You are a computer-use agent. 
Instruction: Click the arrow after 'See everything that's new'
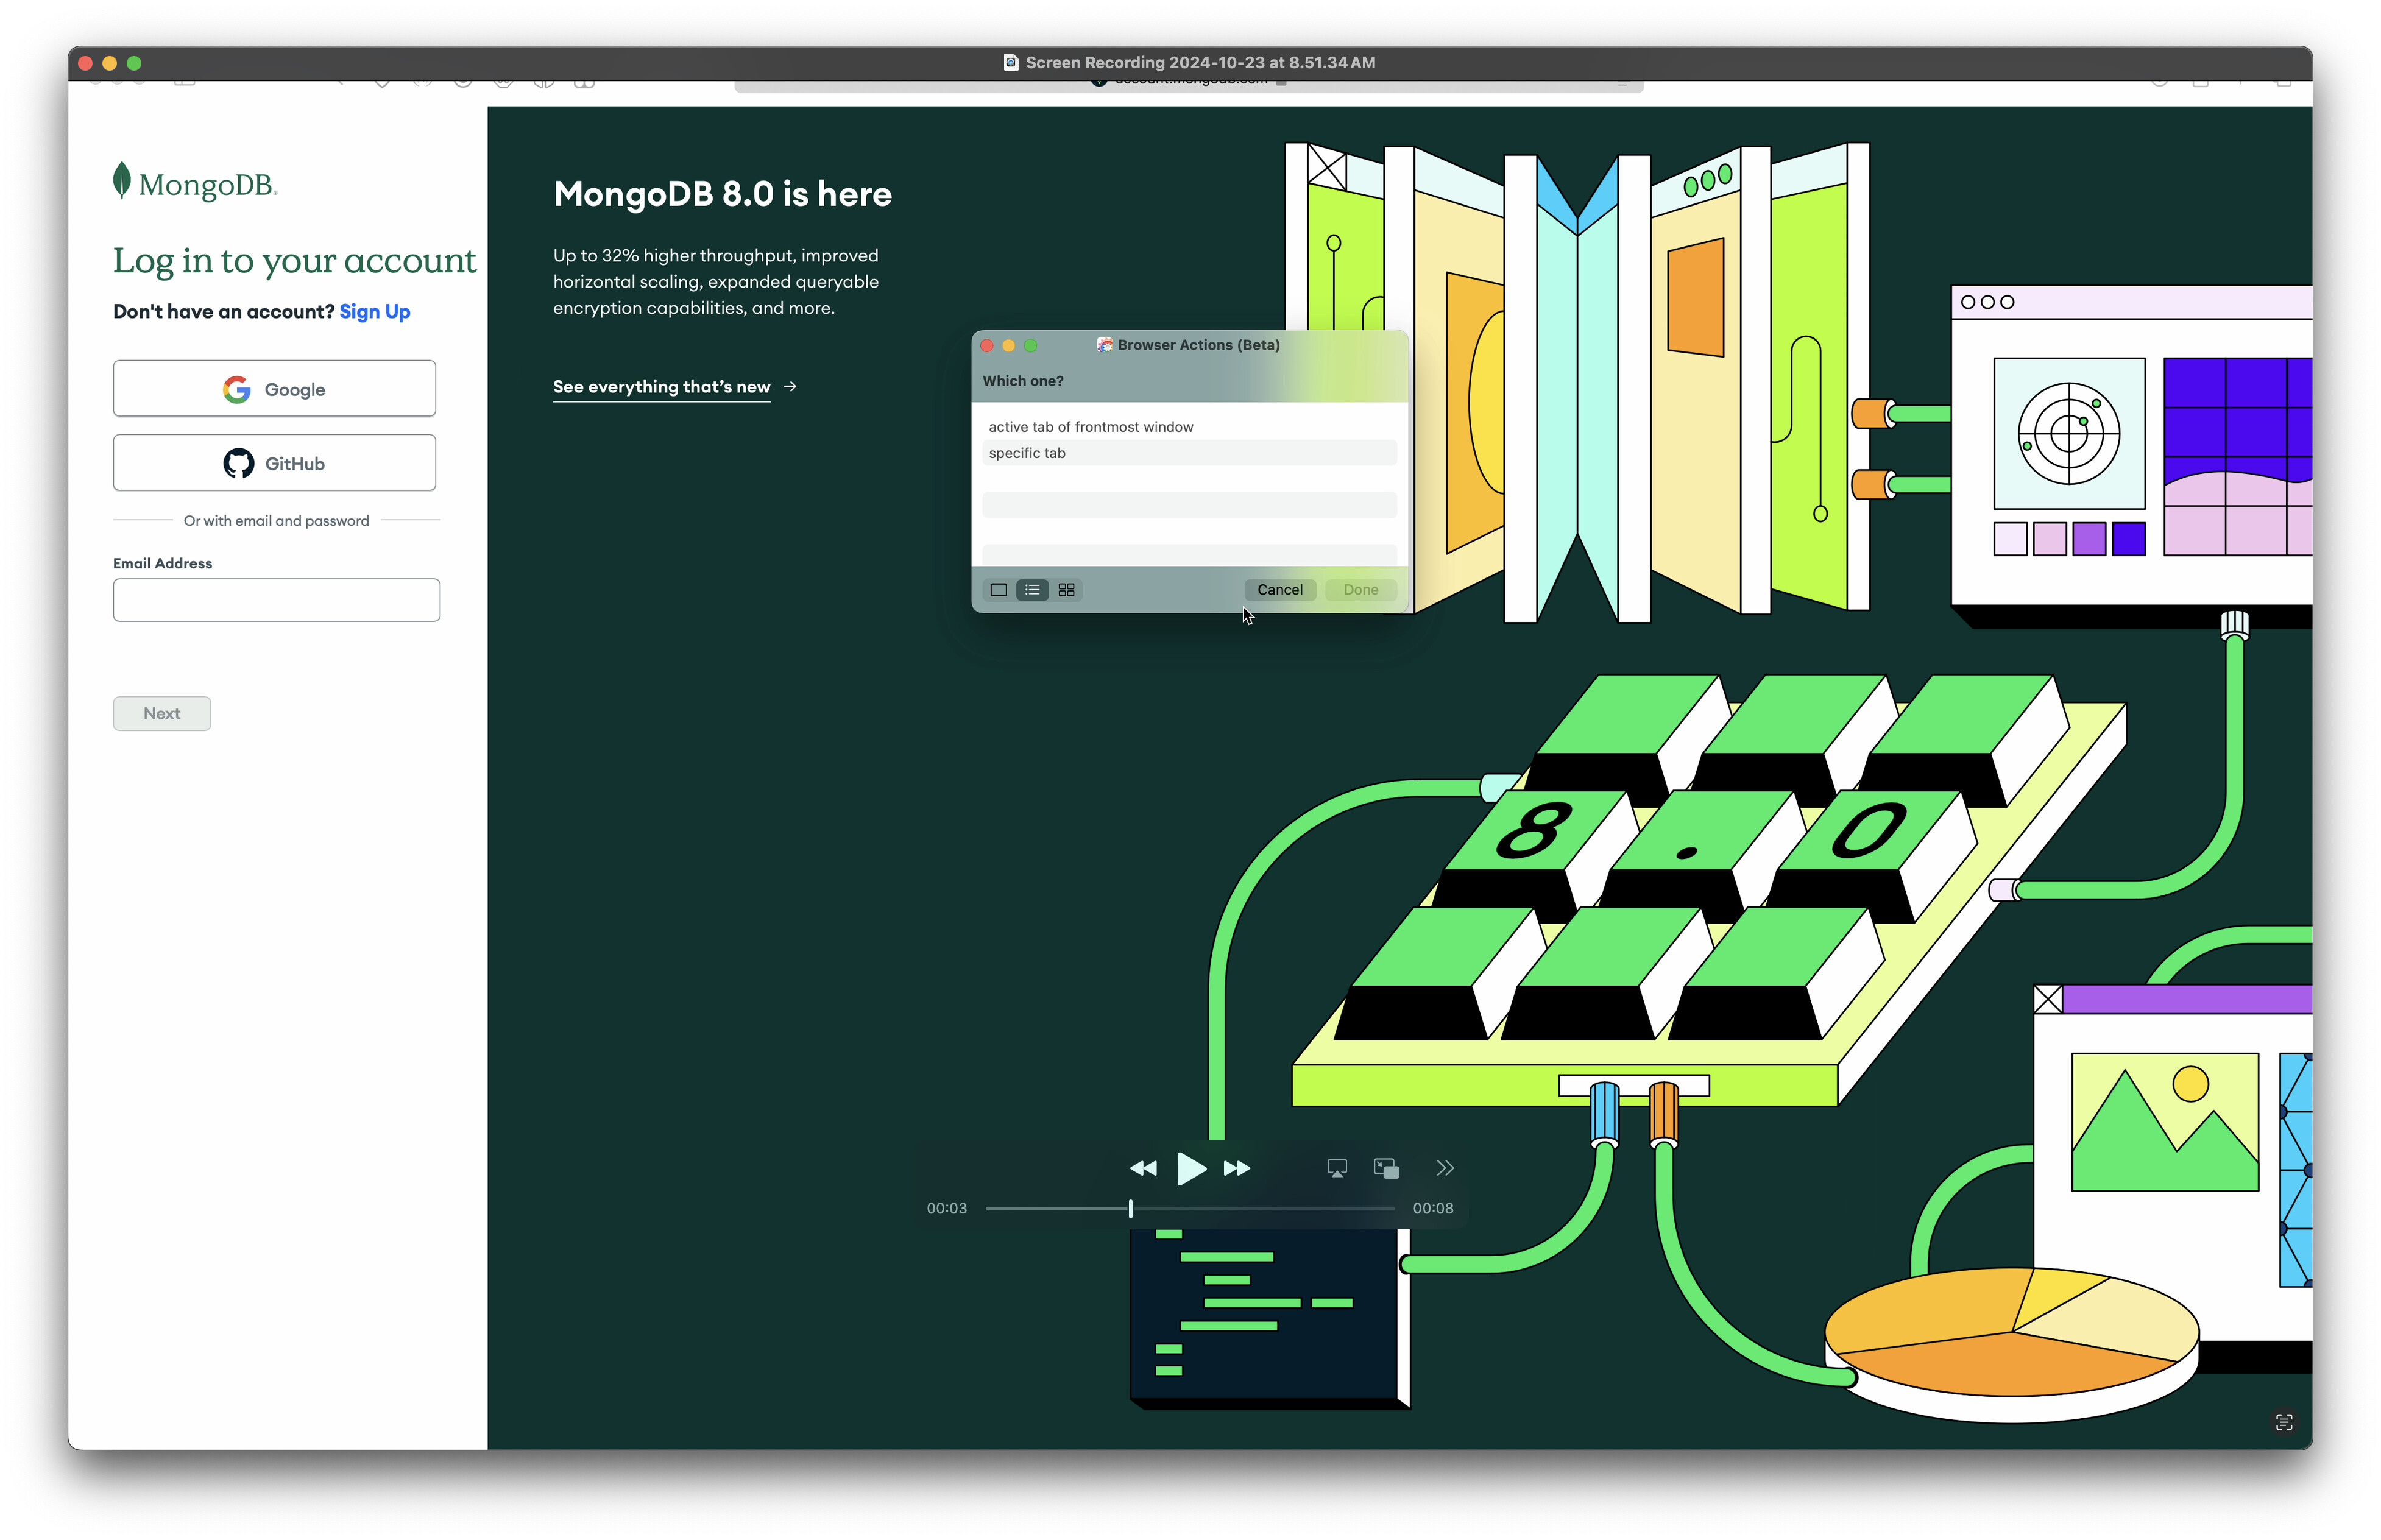[790, 386]
